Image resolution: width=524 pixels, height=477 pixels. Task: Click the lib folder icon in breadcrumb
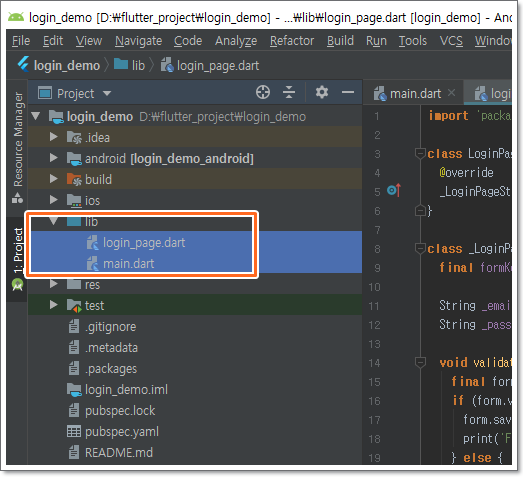coord(121,64)
